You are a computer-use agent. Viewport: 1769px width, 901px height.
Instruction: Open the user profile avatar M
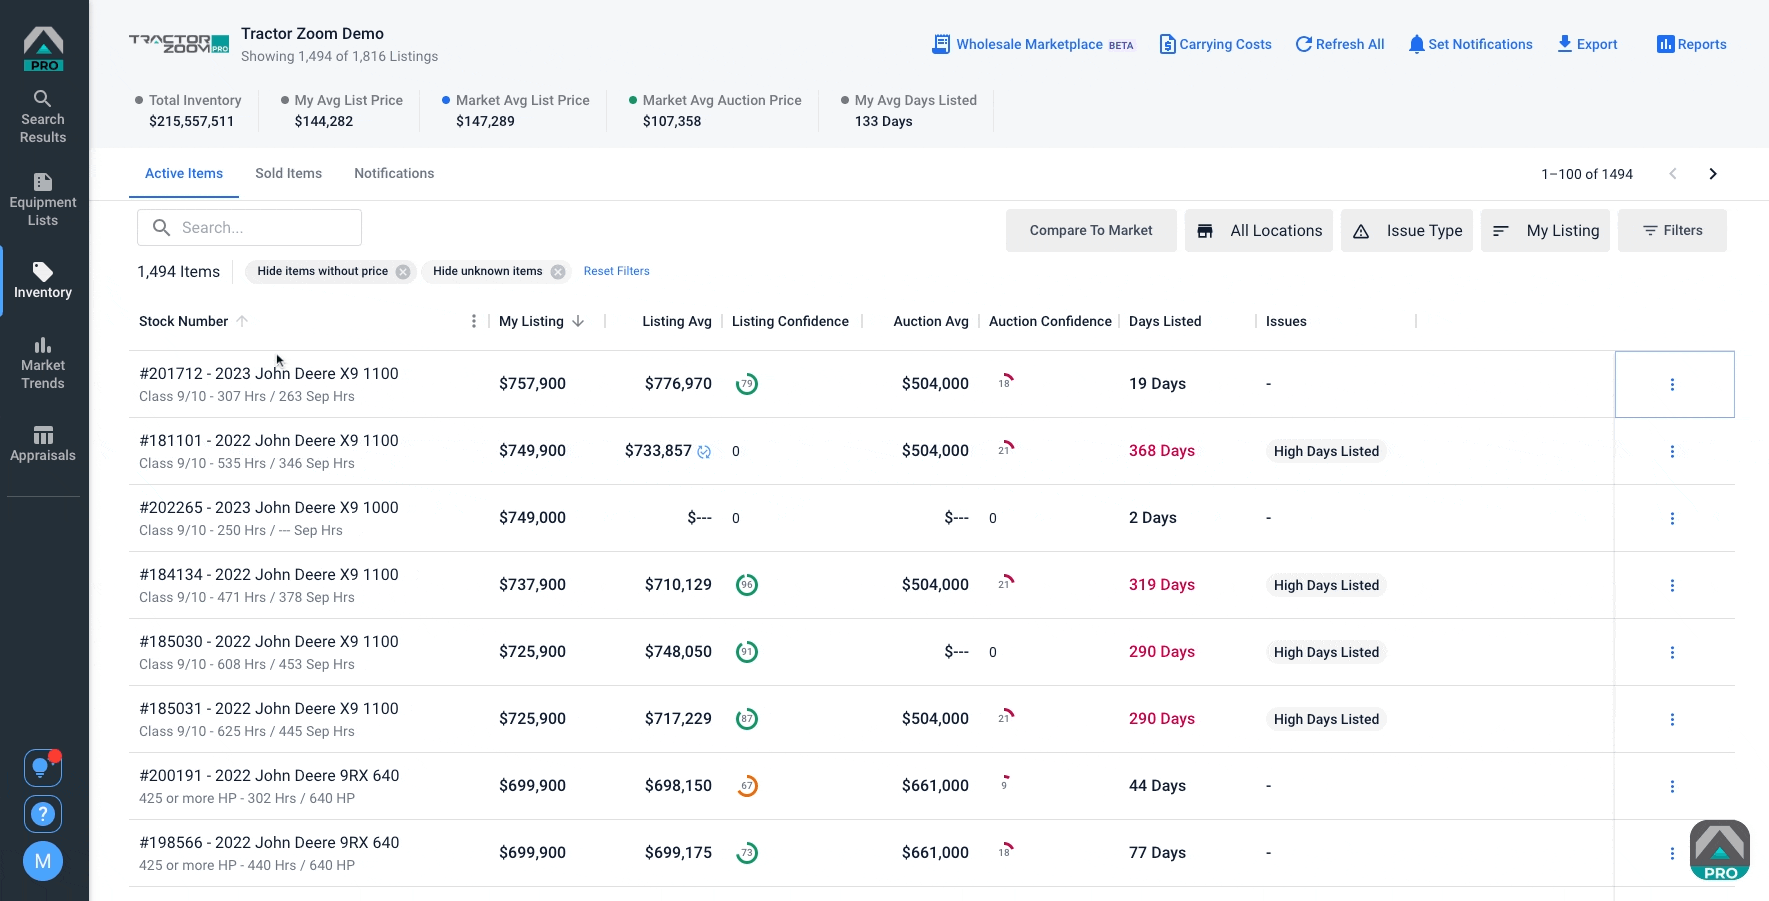pos(43,861)
